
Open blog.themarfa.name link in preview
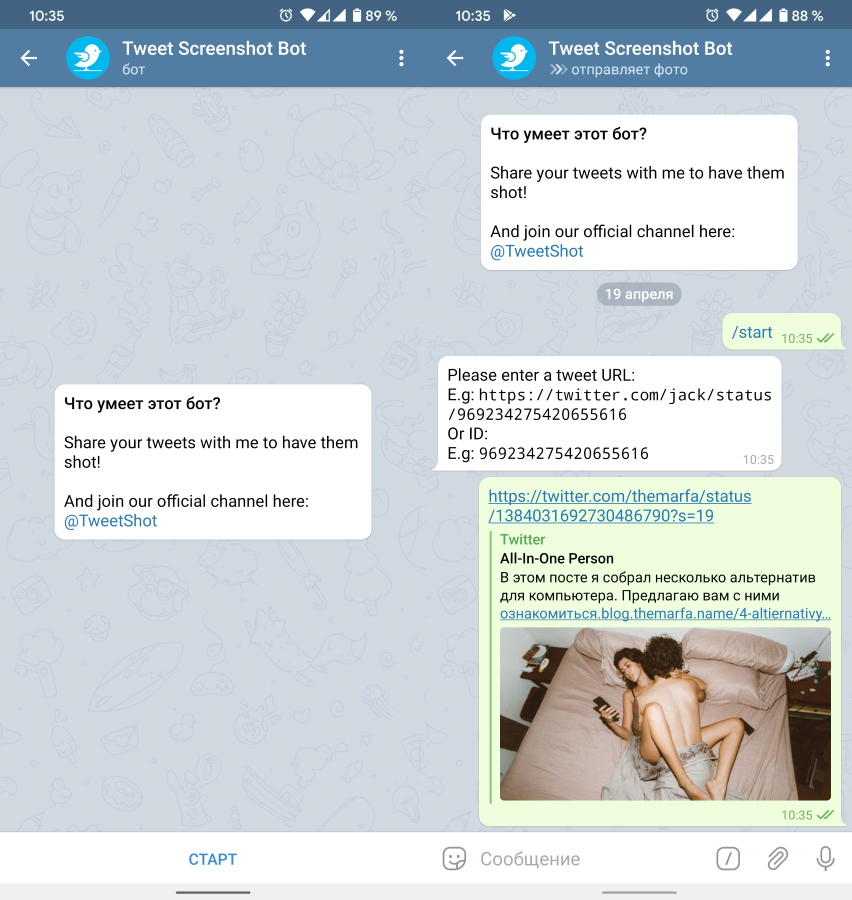665,614
